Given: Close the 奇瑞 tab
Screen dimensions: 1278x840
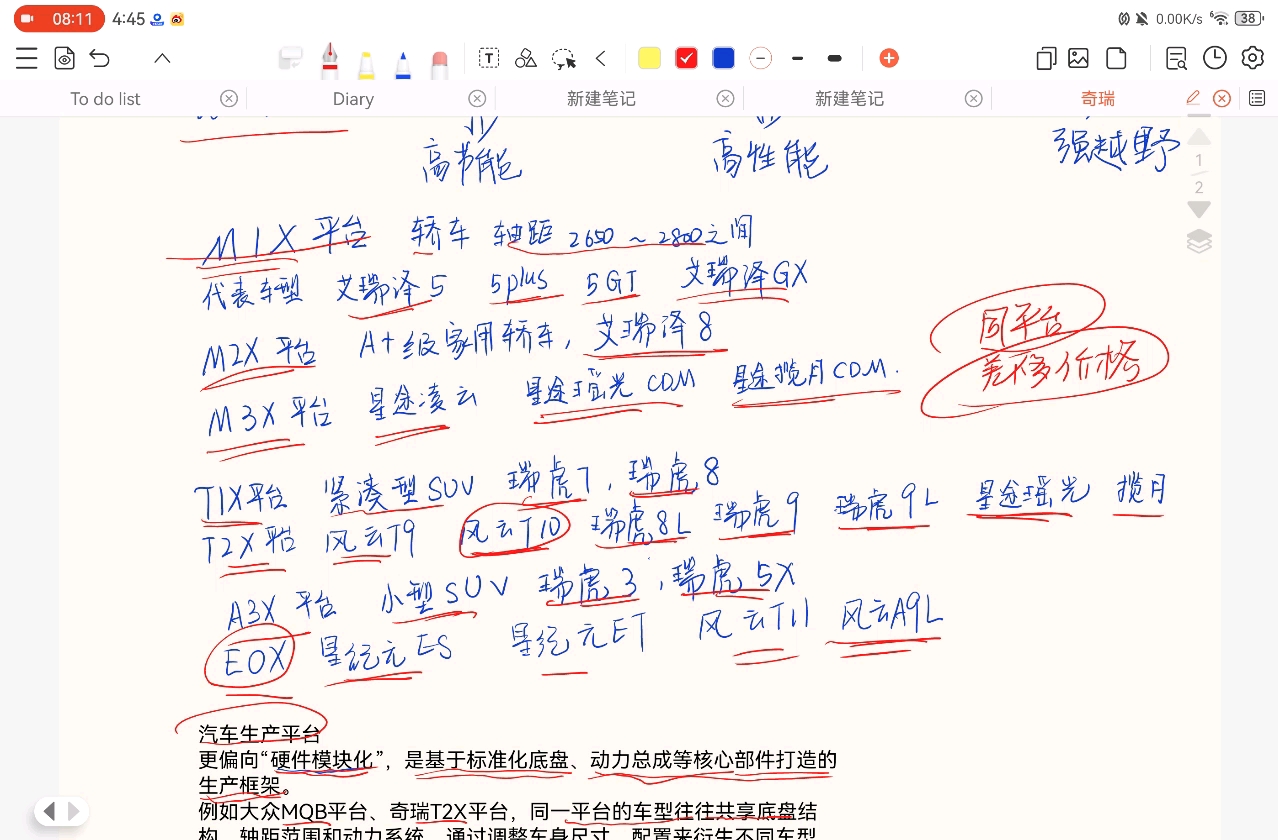Looking at the screenshot, I should click(x=1221, y=98).
